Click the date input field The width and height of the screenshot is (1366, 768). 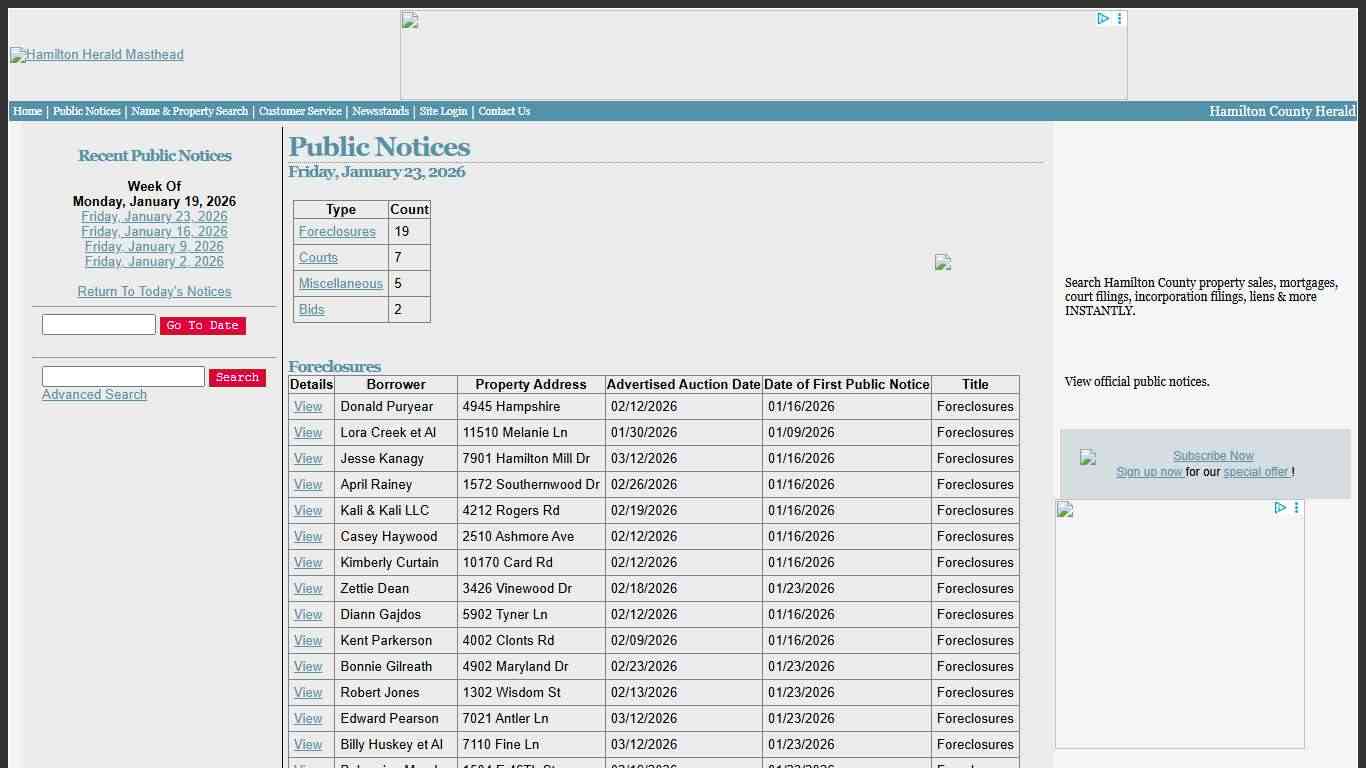pos(99,325)
